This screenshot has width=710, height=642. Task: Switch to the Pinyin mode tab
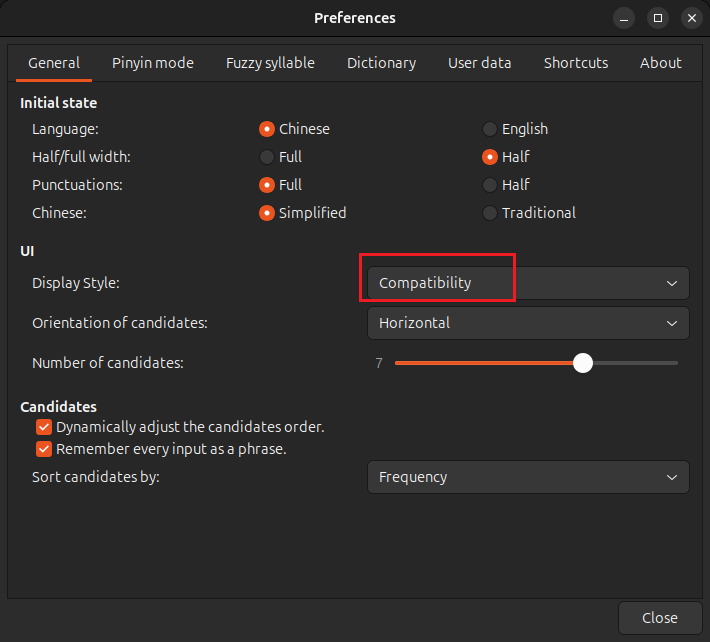pos(153,63)
